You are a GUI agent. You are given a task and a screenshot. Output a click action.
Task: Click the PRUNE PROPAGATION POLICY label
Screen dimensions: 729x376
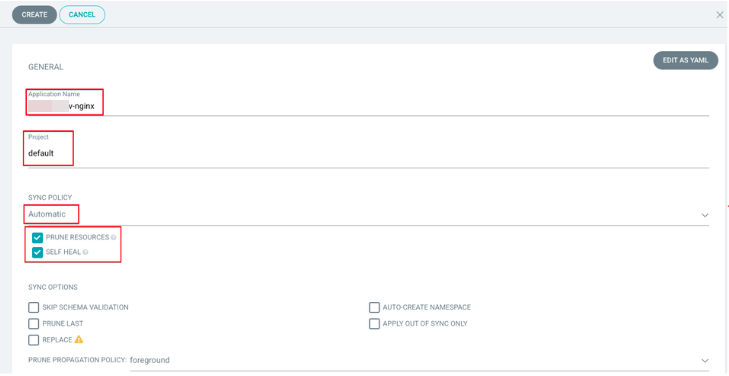pos(77,360)
